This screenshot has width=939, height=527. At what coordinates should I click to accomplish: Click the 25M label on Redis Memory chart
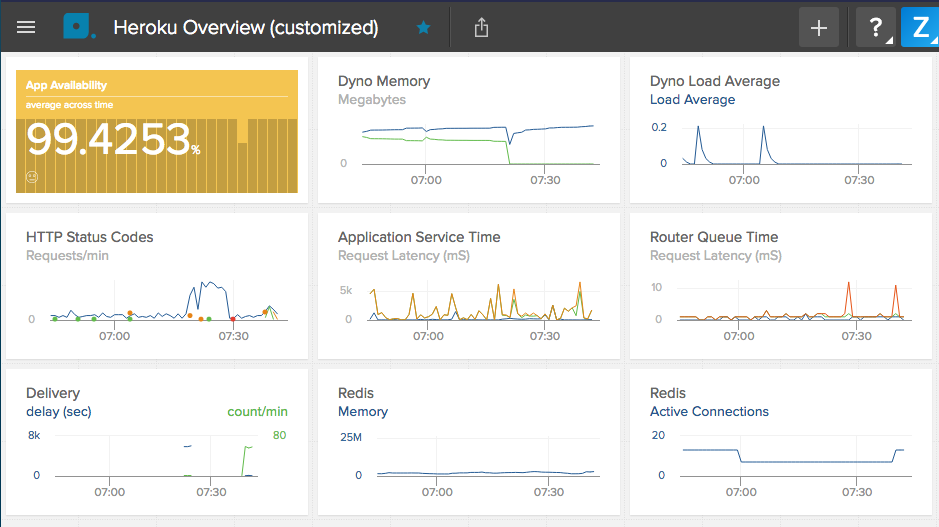pos(351,437)
